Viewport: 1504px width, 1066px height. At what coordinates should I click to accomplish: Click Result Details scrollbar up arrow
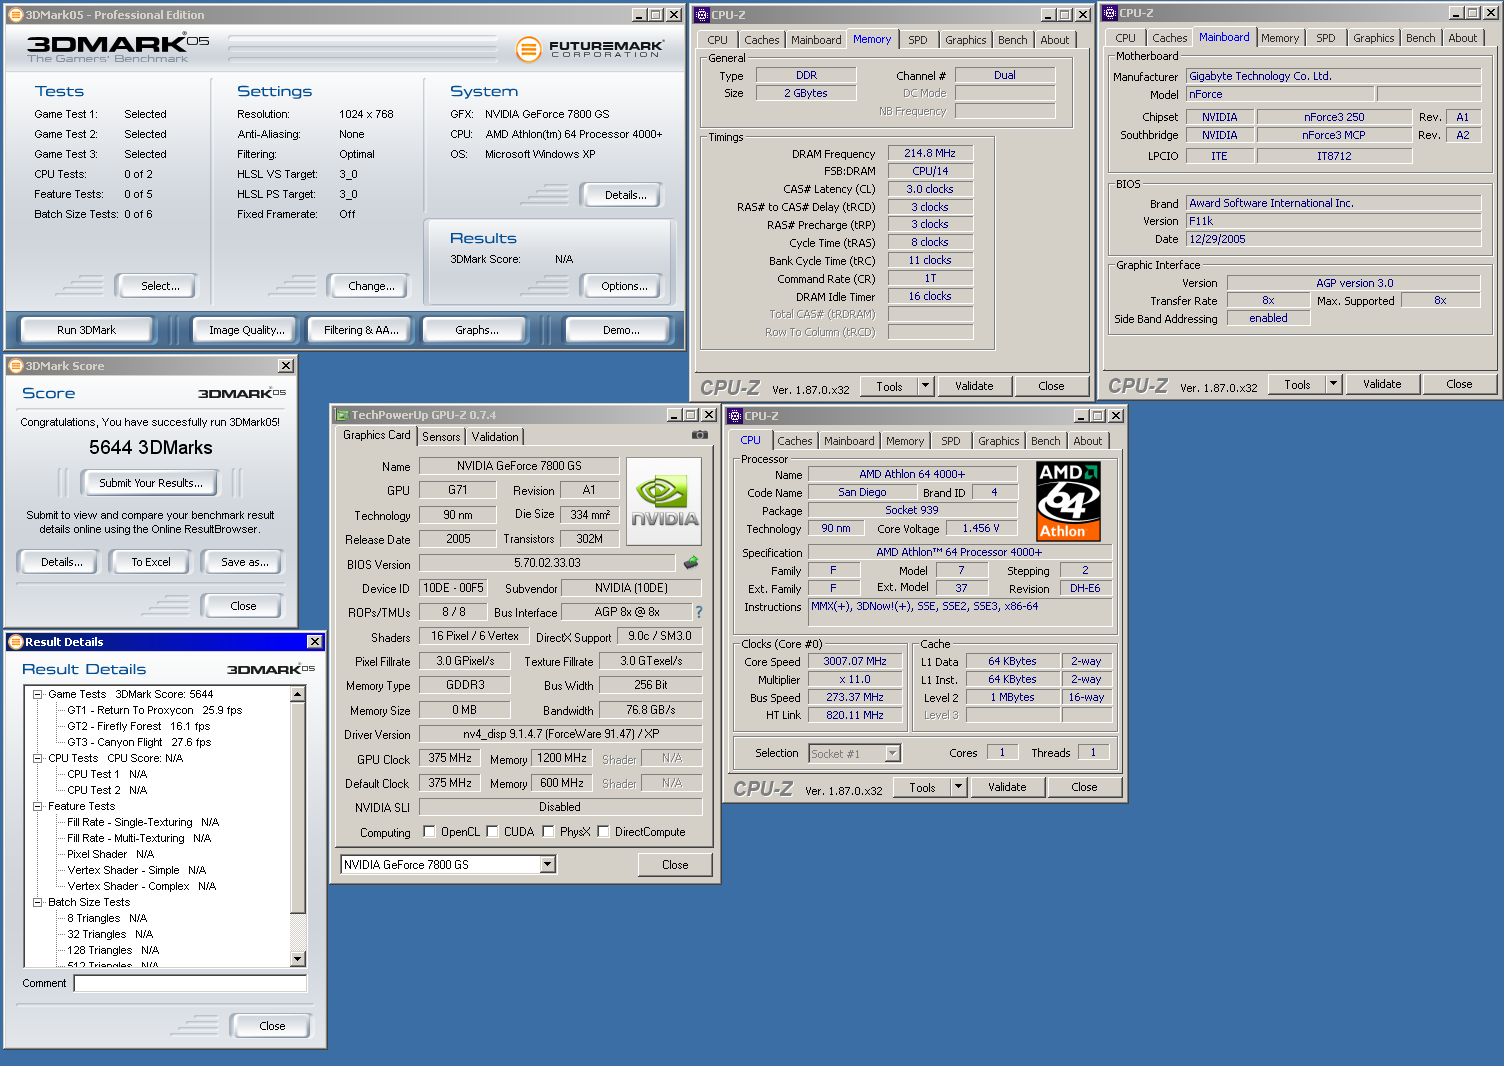(x=297, y=694)
